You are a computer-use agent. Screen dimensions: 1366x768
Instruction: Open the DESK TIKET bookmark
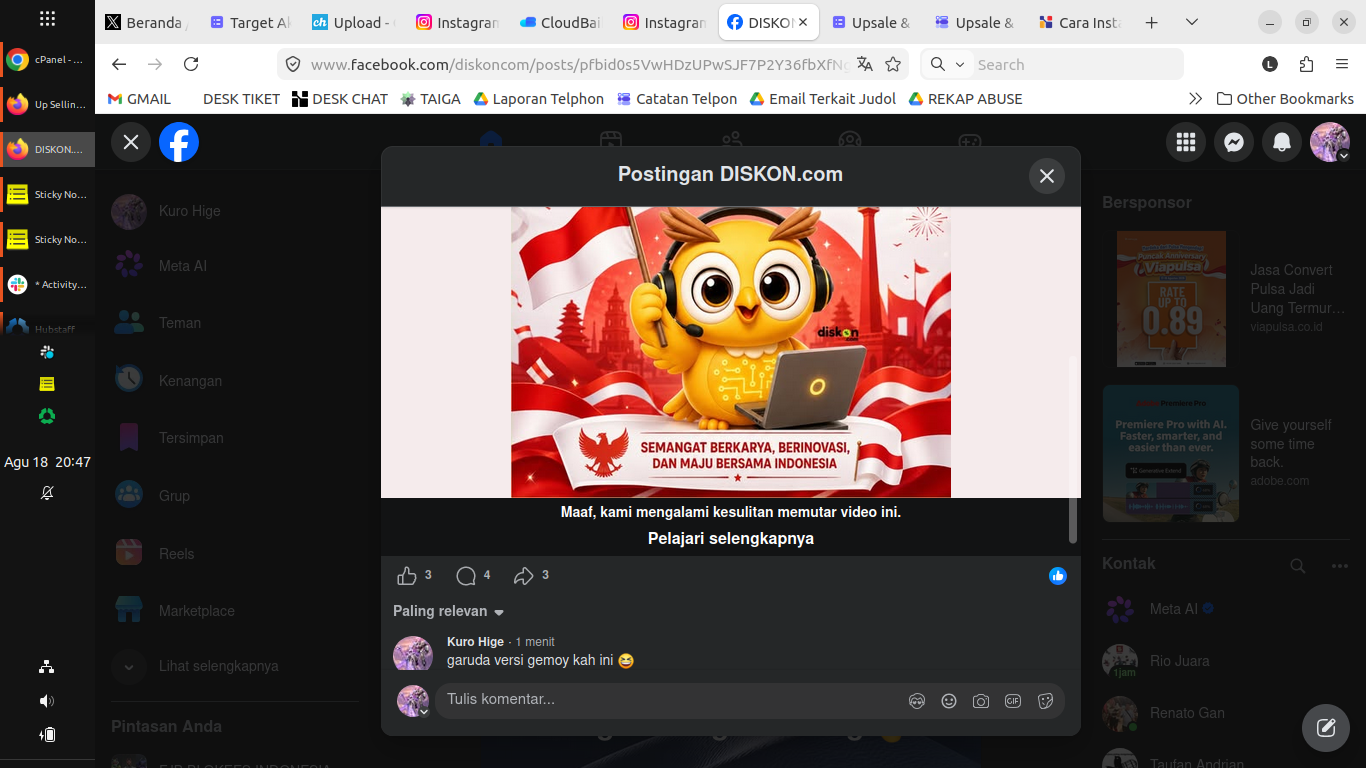[x=241, y=99]
